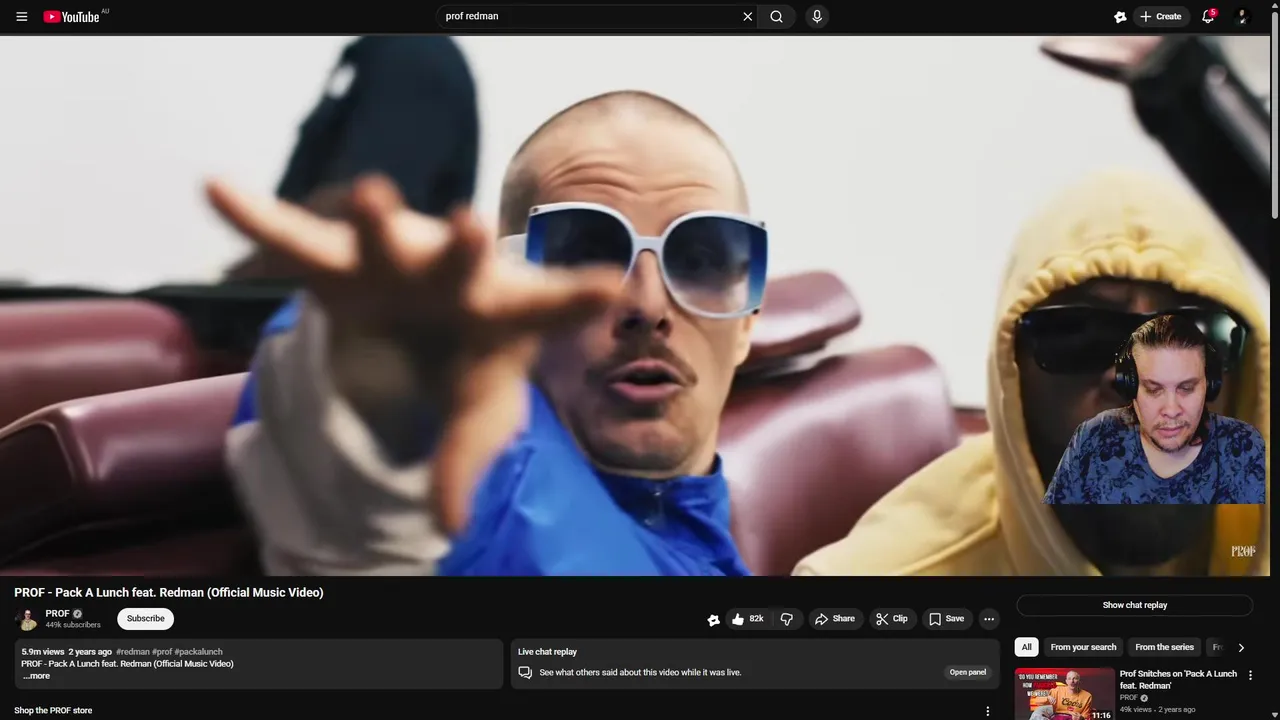This screenshot has width=1280, height=720.
Task: Start voice search with microphone
Action: (x=817, y=17)
